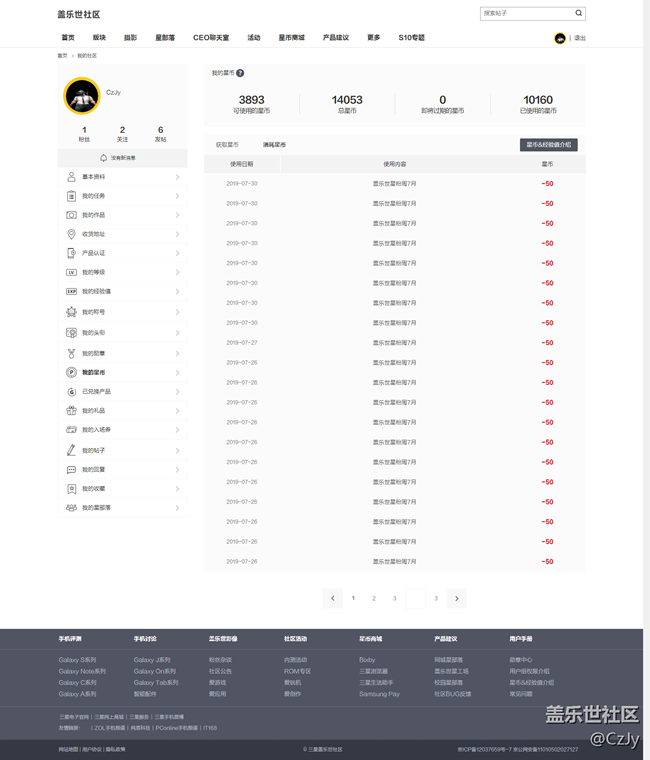The height and width of the screenshot is (760, 650).
Task: Click the 我的勋章 medal icon
Action: click(x=71, y=353)
